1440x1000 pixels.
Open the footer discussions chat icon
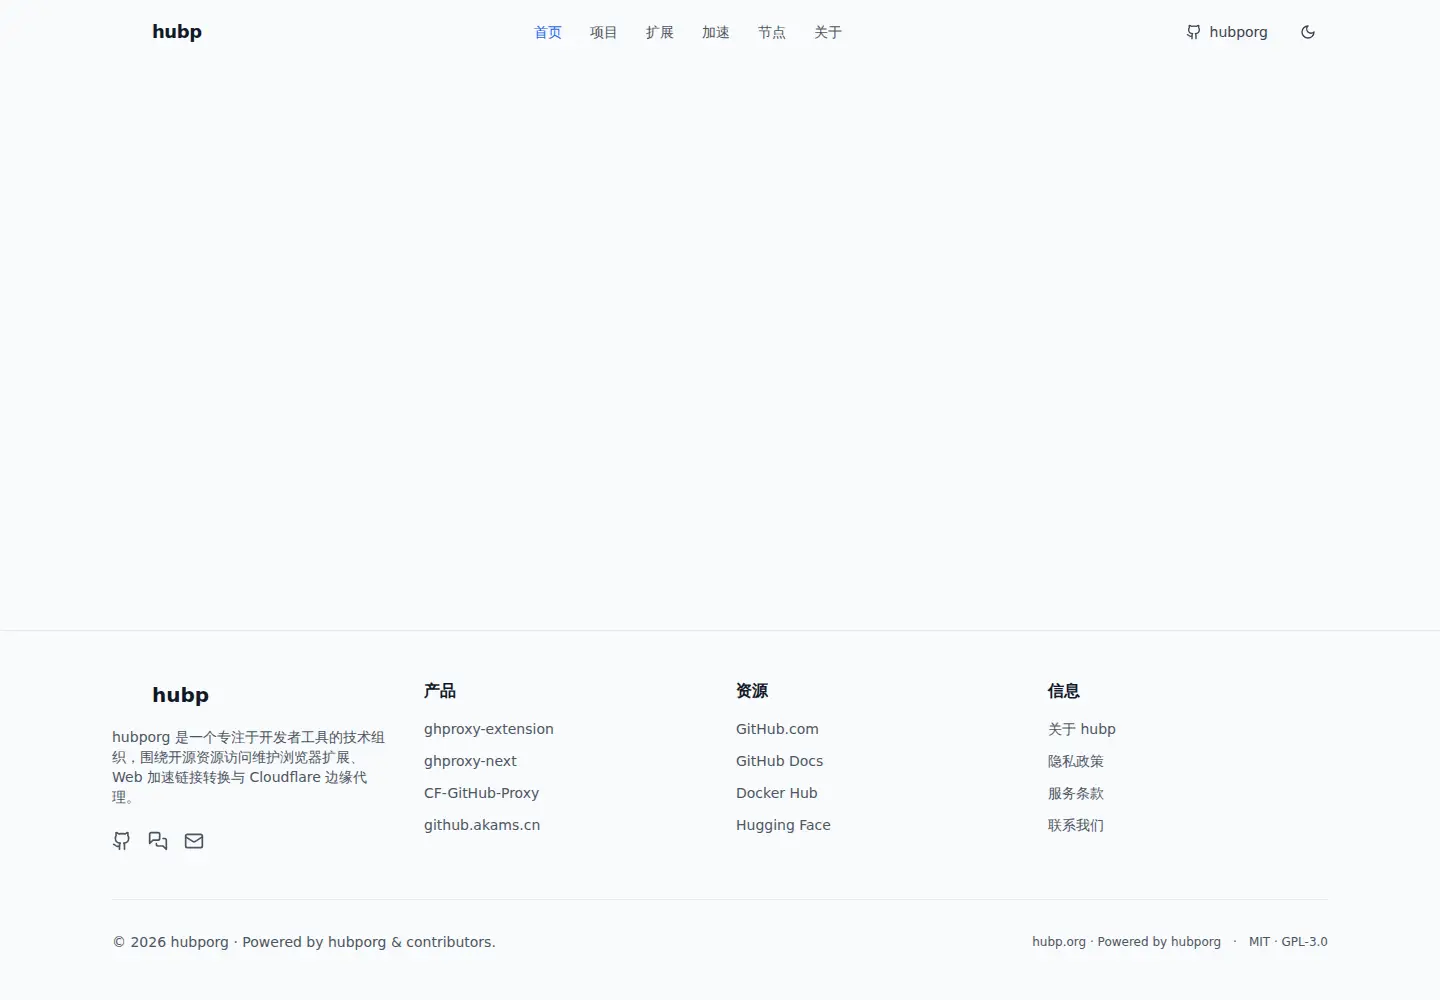[158, 841]
